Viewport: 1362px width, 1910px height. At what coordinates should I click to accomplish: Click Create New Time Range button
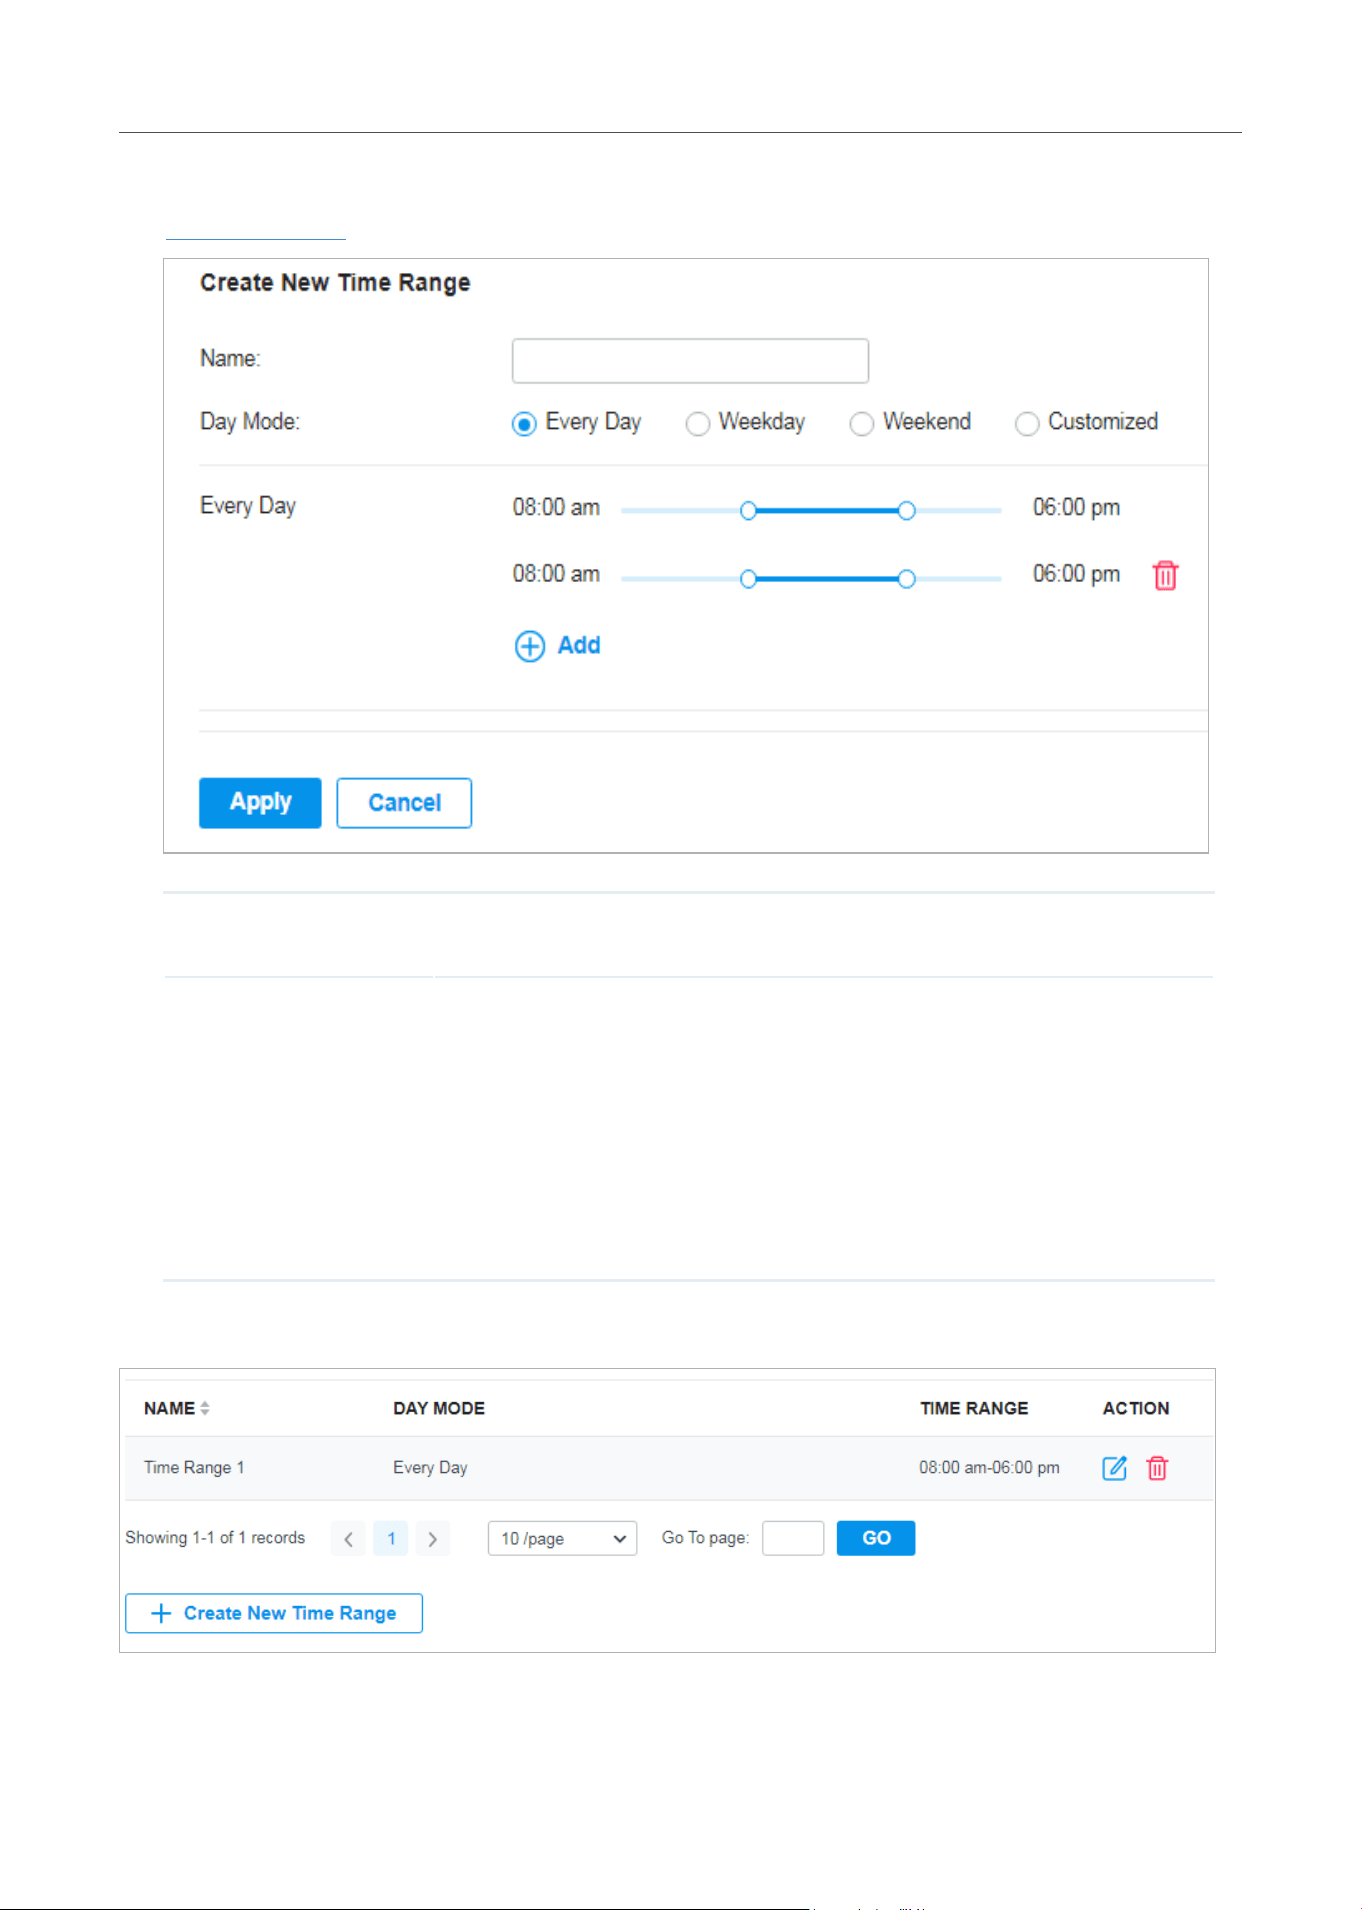274,1613
